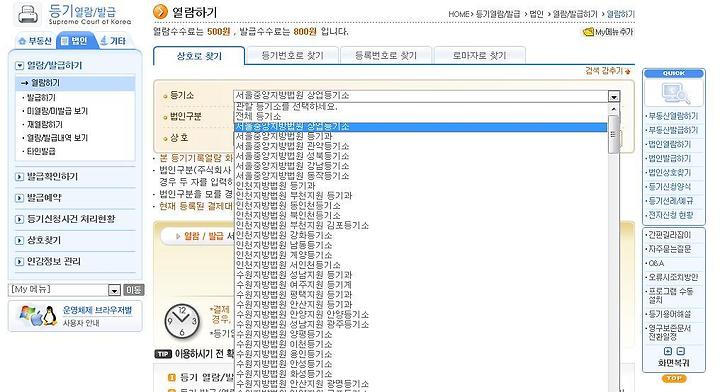Viewport: 720px width, 392px height.
Task: Open the 기타 tab
Action: [113, 41]
